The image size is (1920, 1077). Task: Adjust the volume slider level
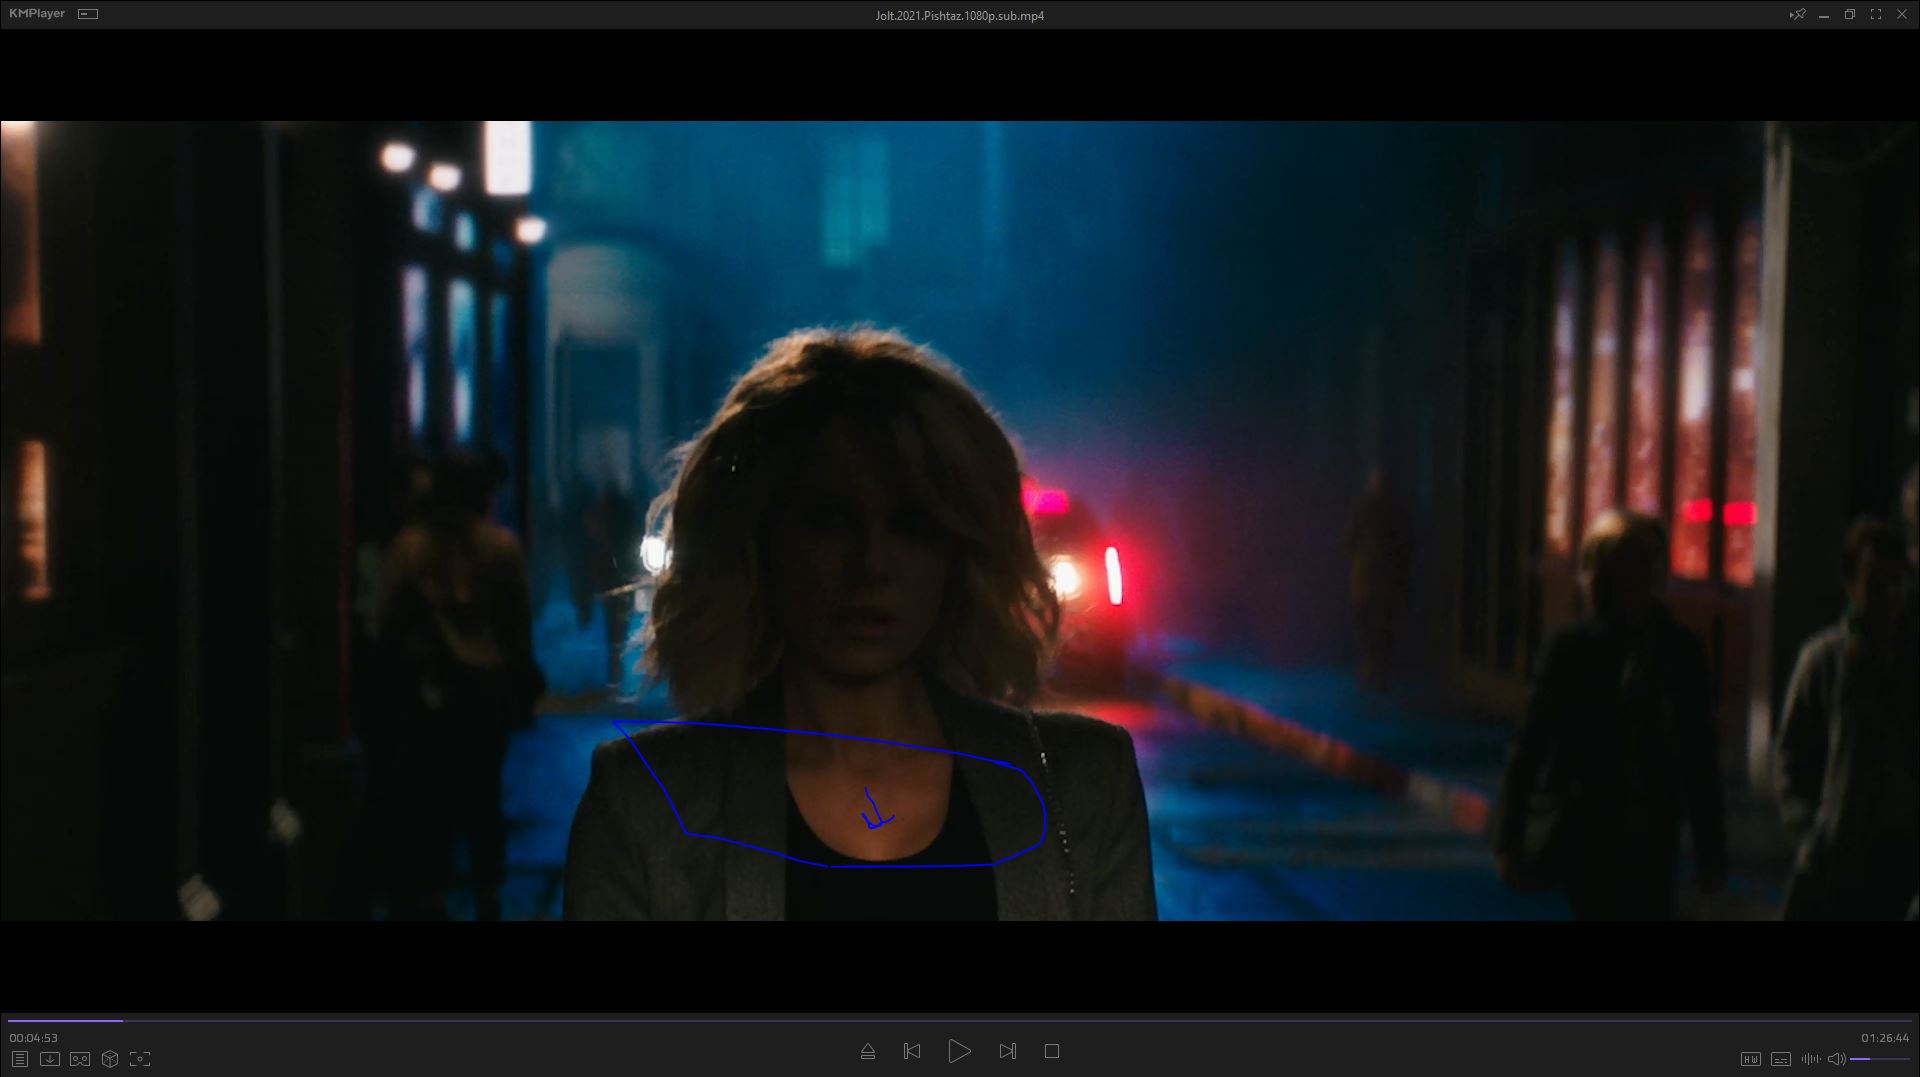[x=1879, y=1059]
